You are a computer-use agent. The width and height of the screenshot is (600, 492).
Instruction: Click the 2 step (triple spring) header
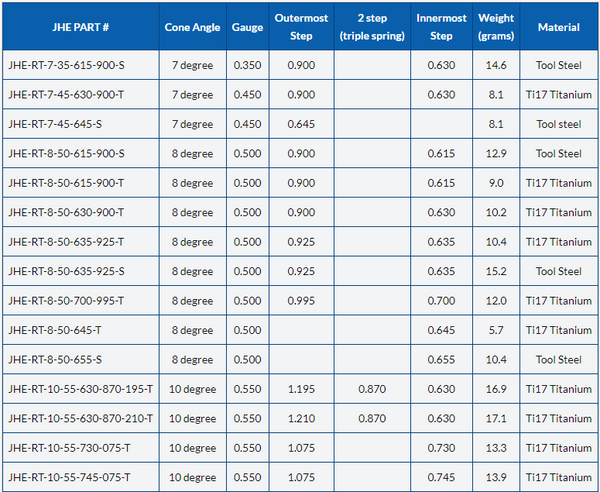[373, 27]
